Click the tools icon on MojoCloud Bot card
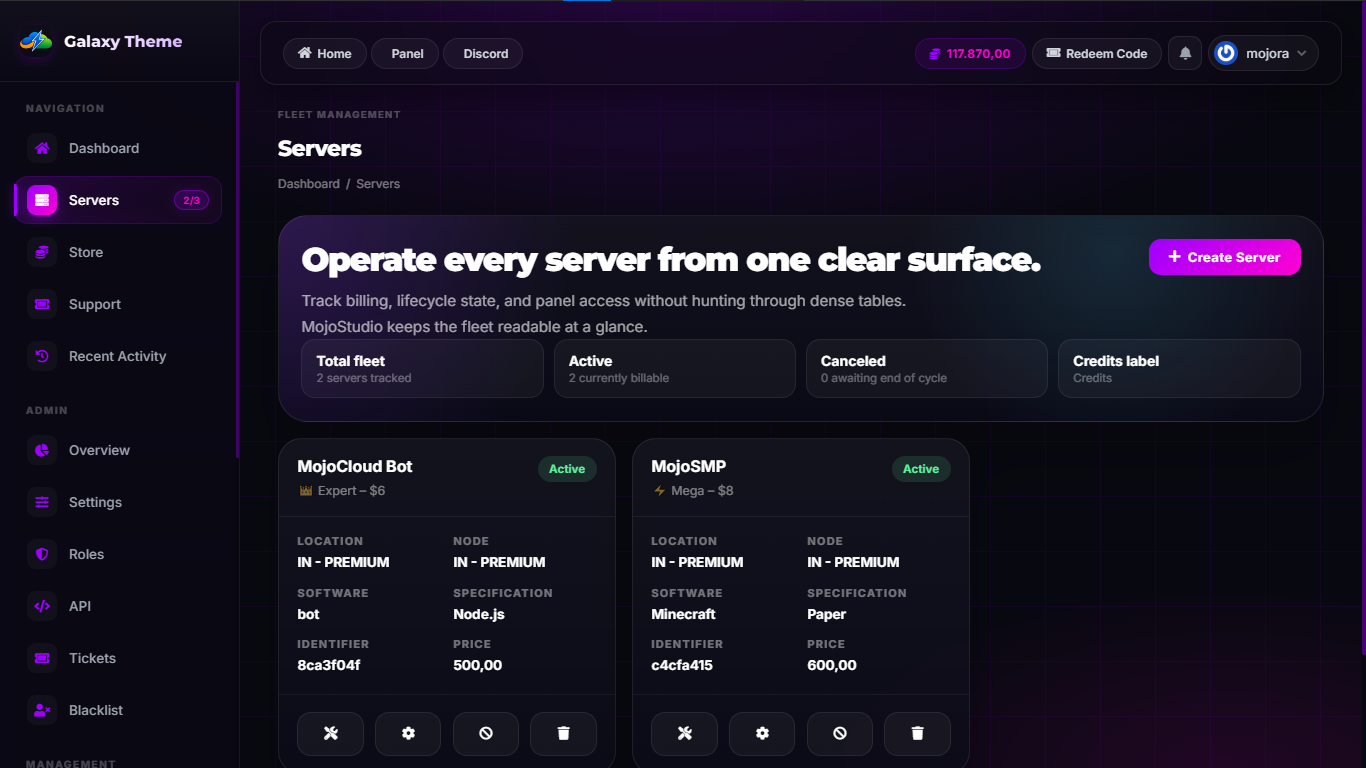 pos(331,733)
